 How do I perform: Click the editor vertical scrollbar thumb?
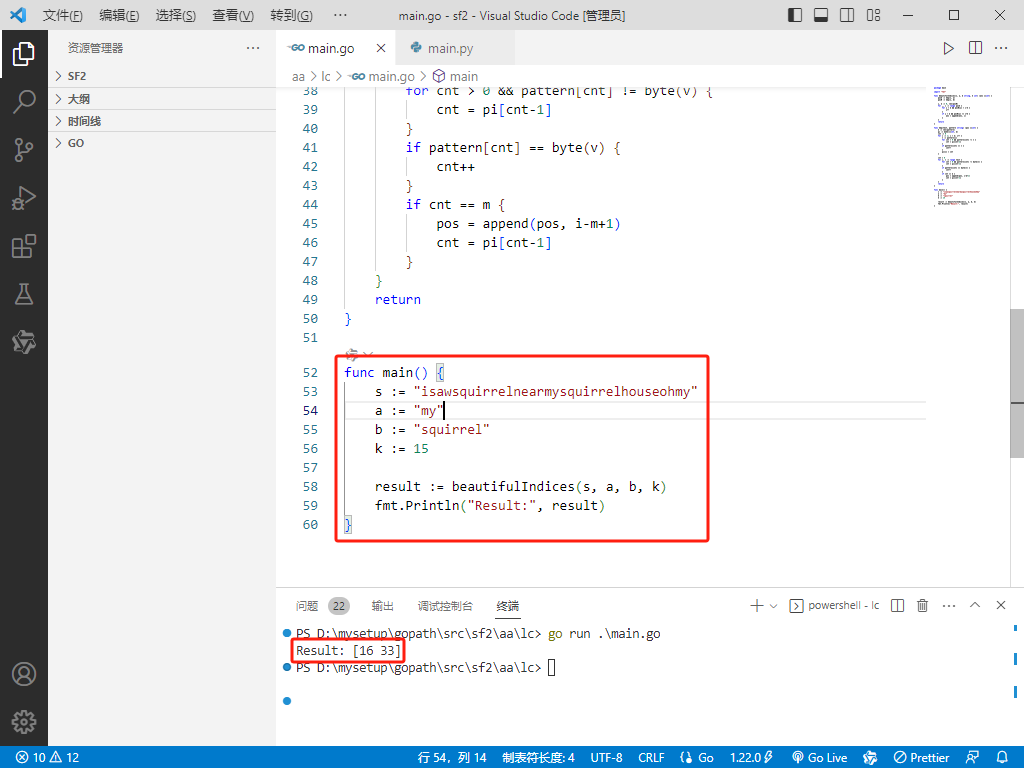pyautogui.click(x=1017, y=383)
